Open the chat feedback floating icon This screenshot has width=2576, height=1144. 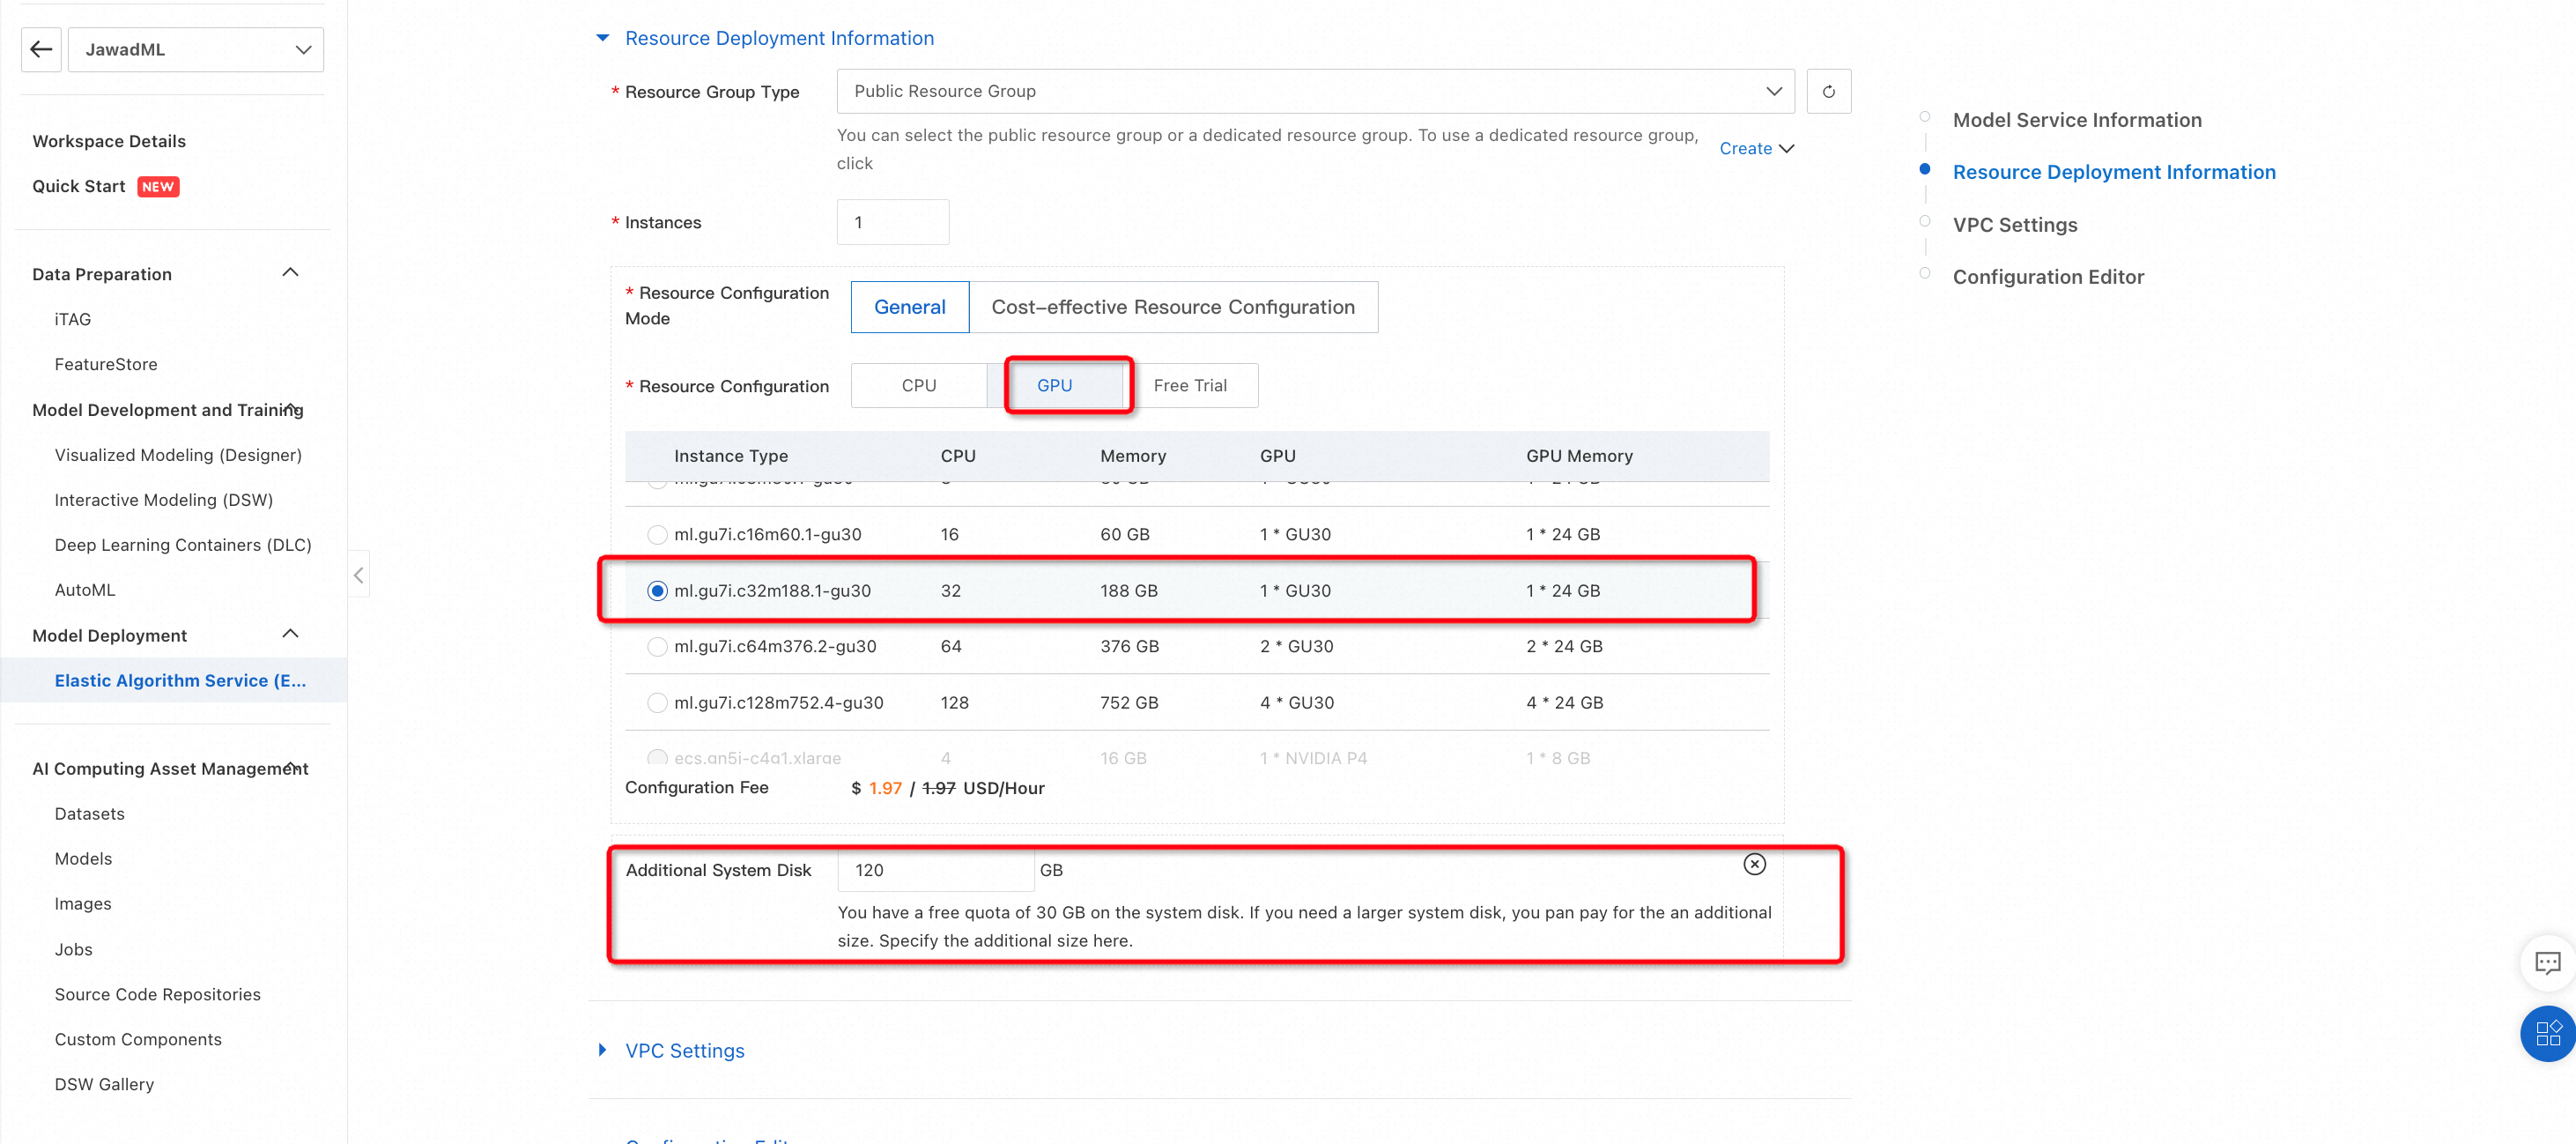click(x=2547, y=963)
